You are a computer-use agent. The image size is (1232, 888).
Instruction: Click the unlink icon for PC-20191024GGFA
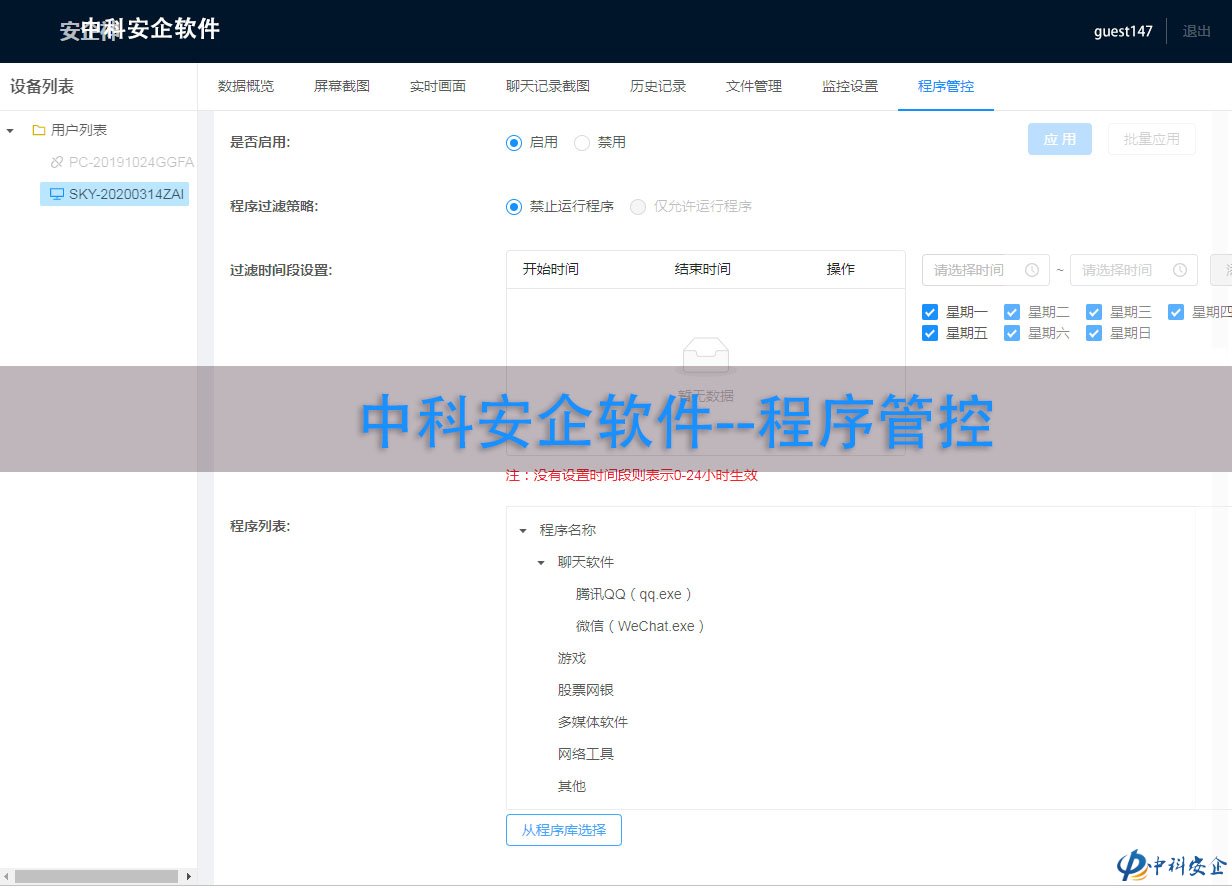[x=56, y=162]
